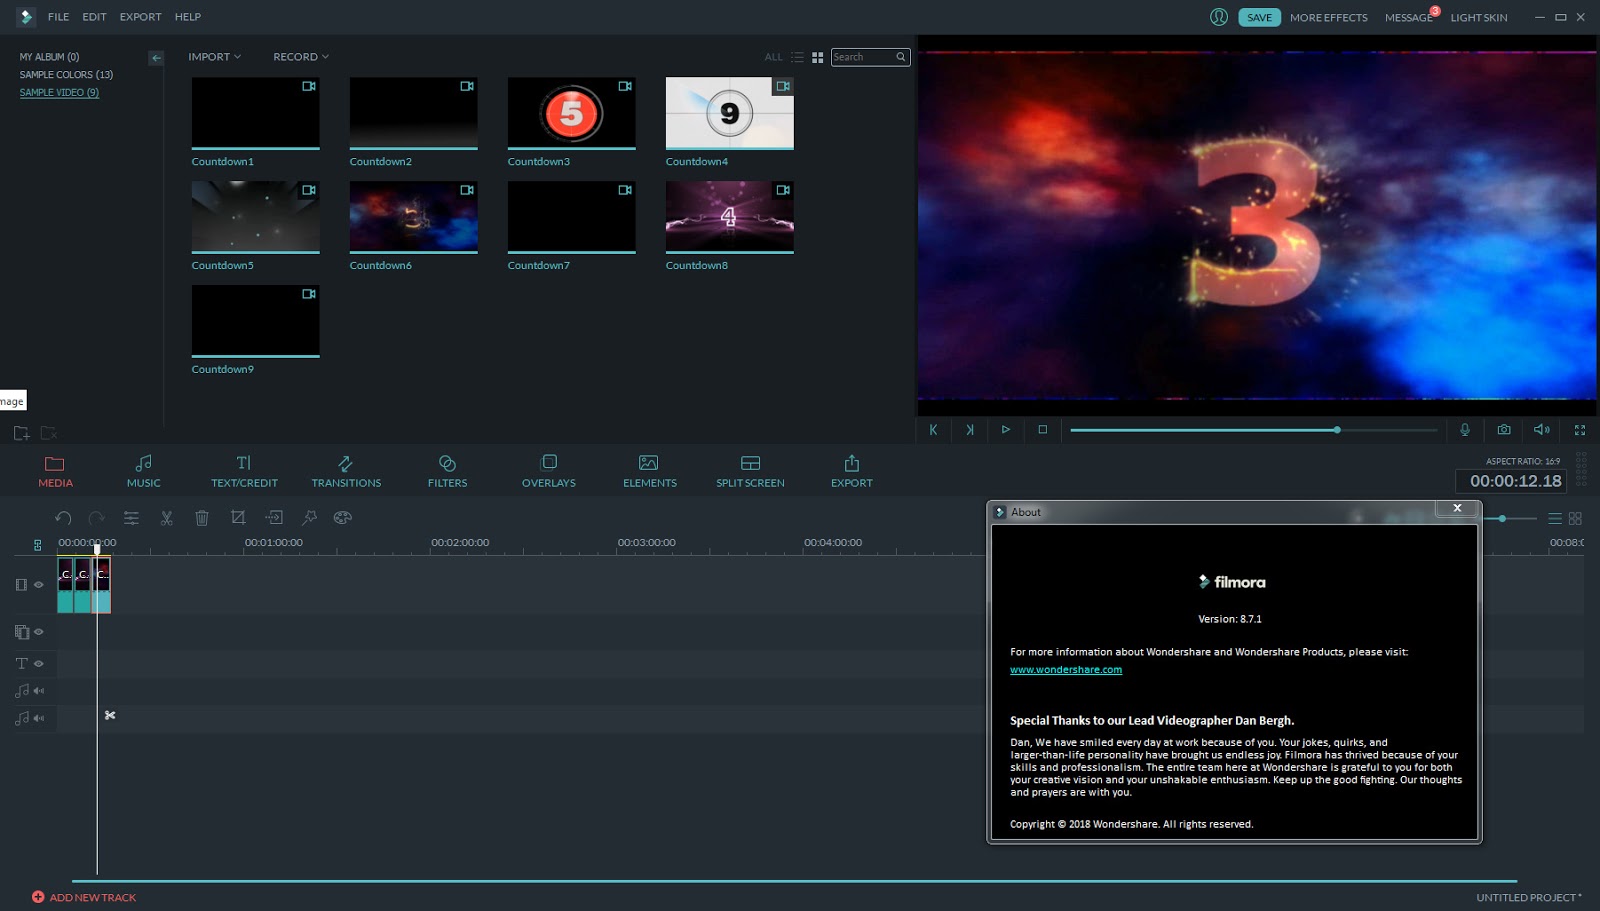Collapse the library sidebar with back arrow
The width and height of the screenshot is (1600, 911).
[x=156, y=58]
